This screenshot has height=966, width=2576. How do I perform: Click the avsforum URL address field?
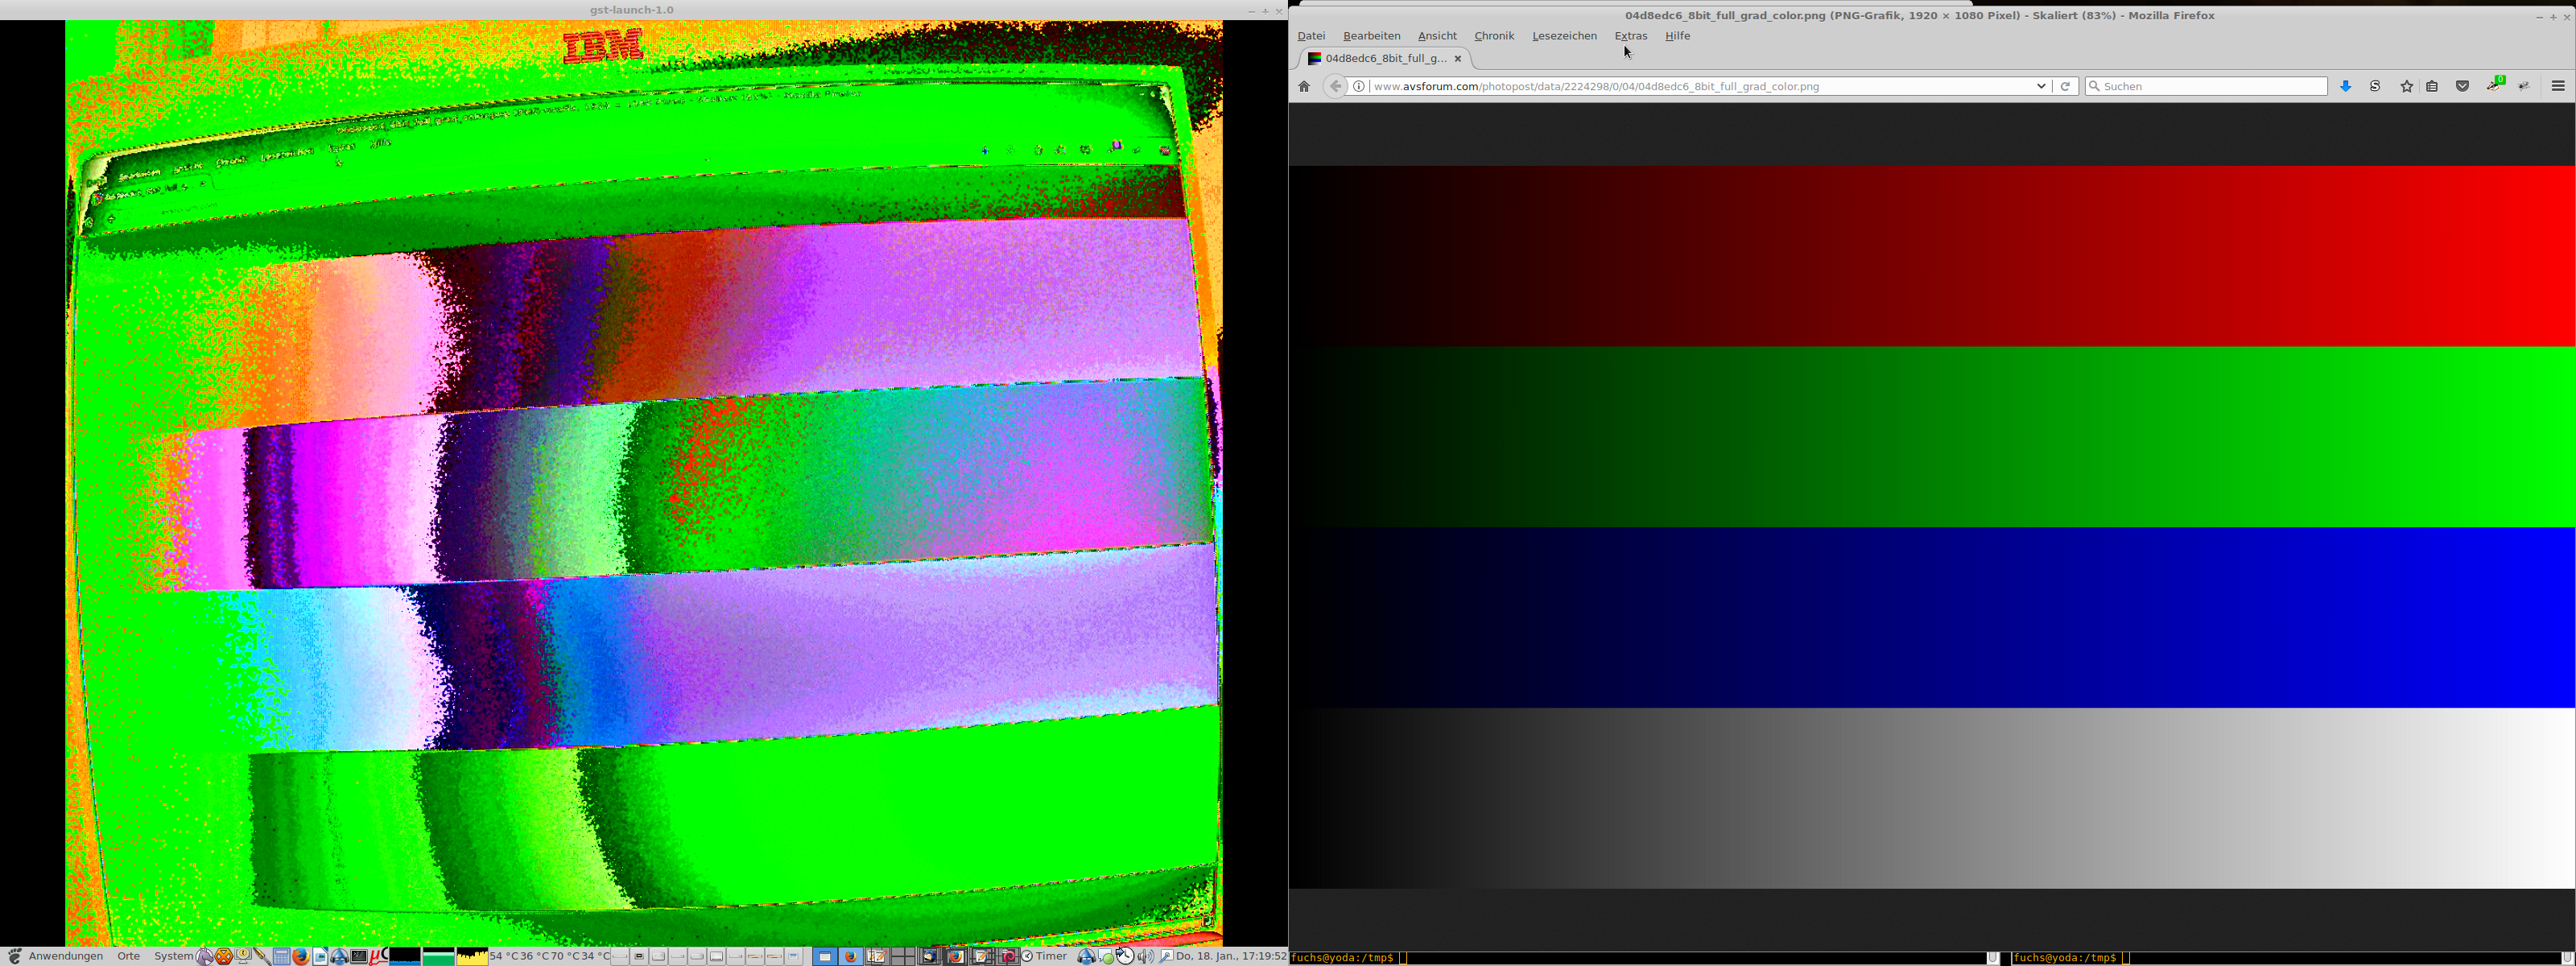coord(1700,87)
